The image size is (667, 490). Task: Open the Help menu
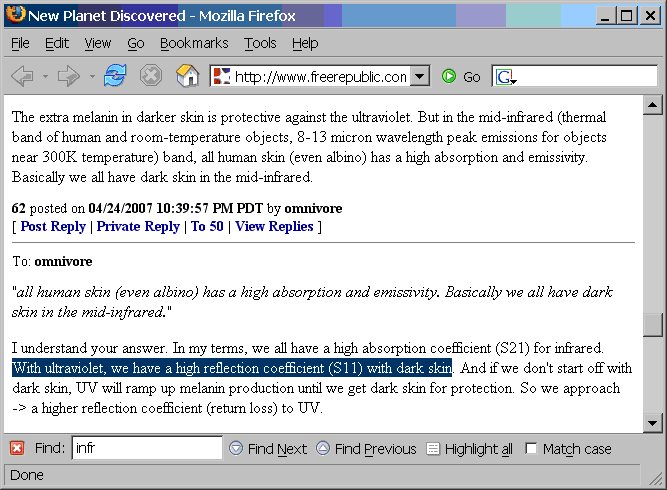pos(305,43)
